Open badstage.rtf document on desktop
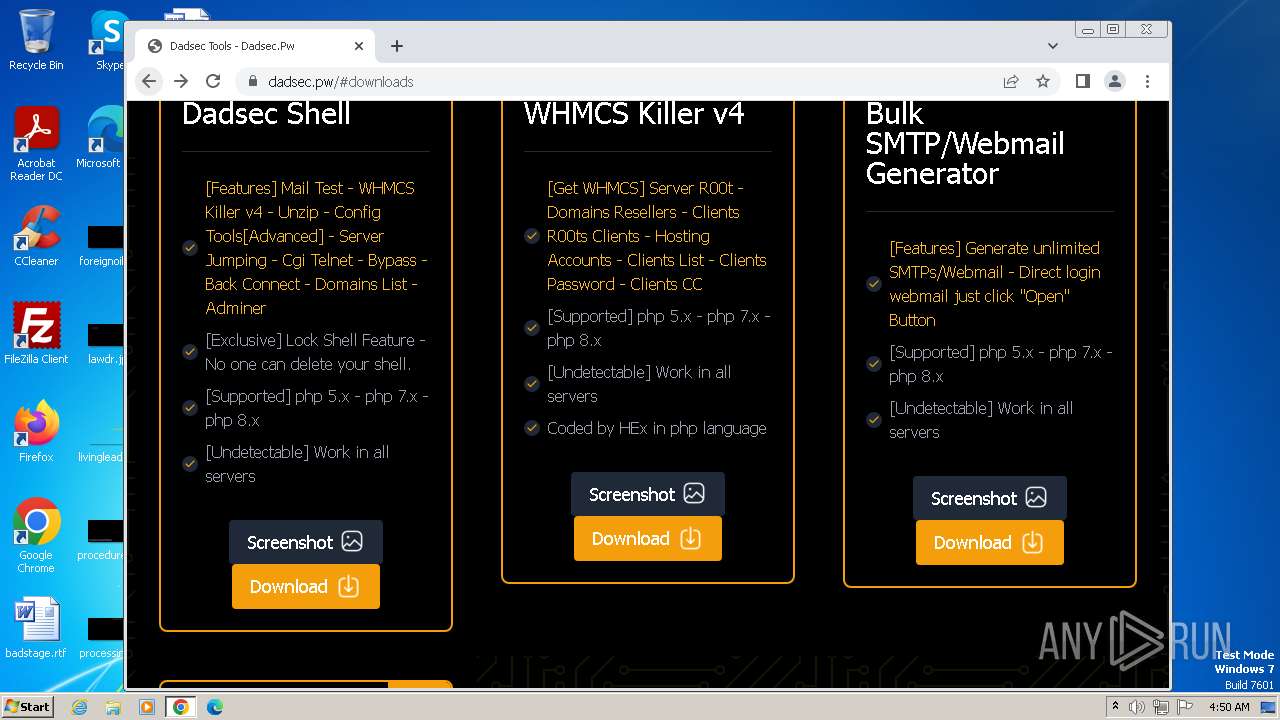 click(x=36, y=627)
